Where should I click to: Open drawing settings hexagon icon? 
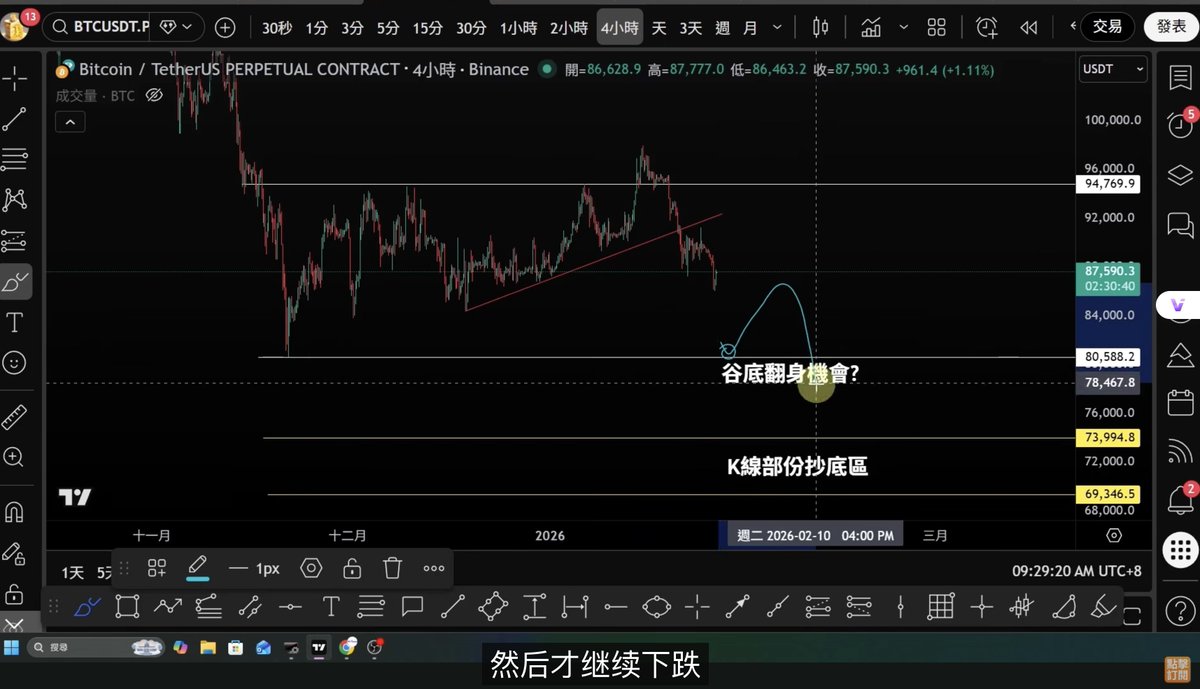click(311, 568)
